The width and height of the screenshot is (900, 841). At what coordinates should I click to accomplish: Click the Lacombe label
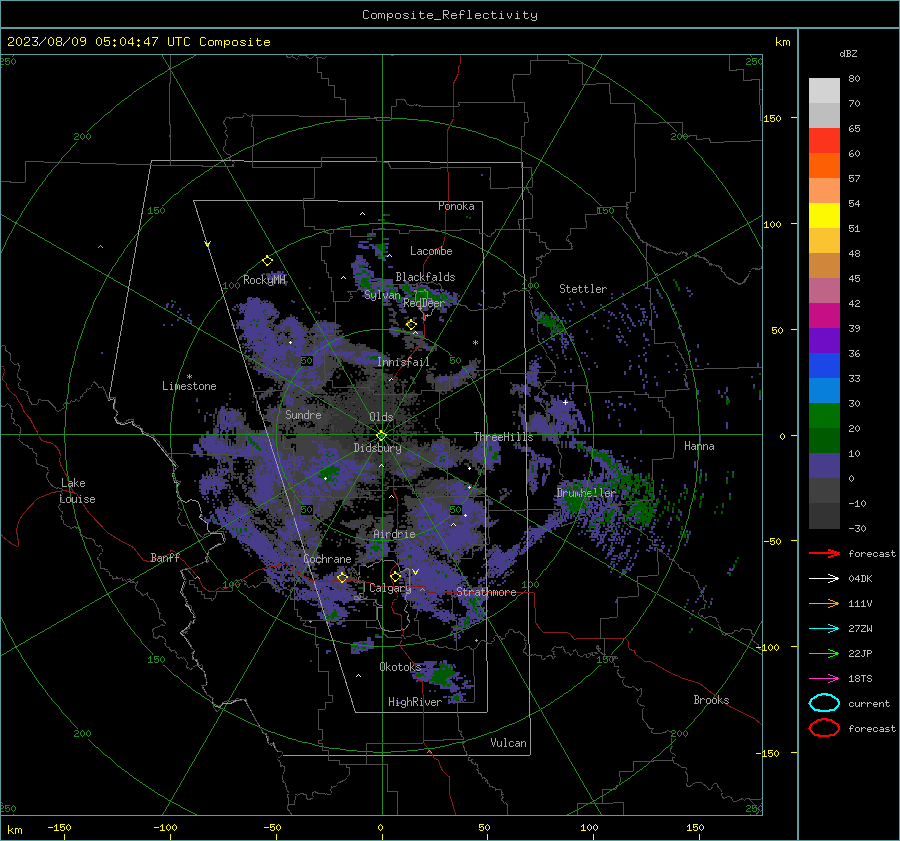pyautogui.click(x=431, y=251)
